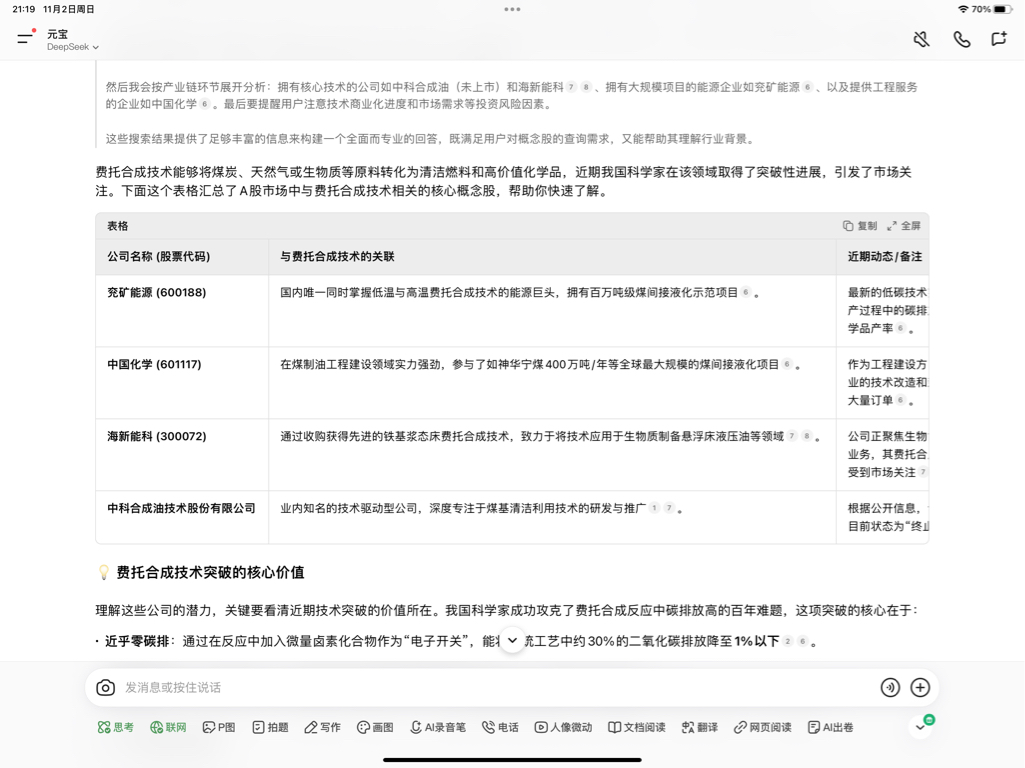Tap the 21:19 clock in status bar

(24, 9)
